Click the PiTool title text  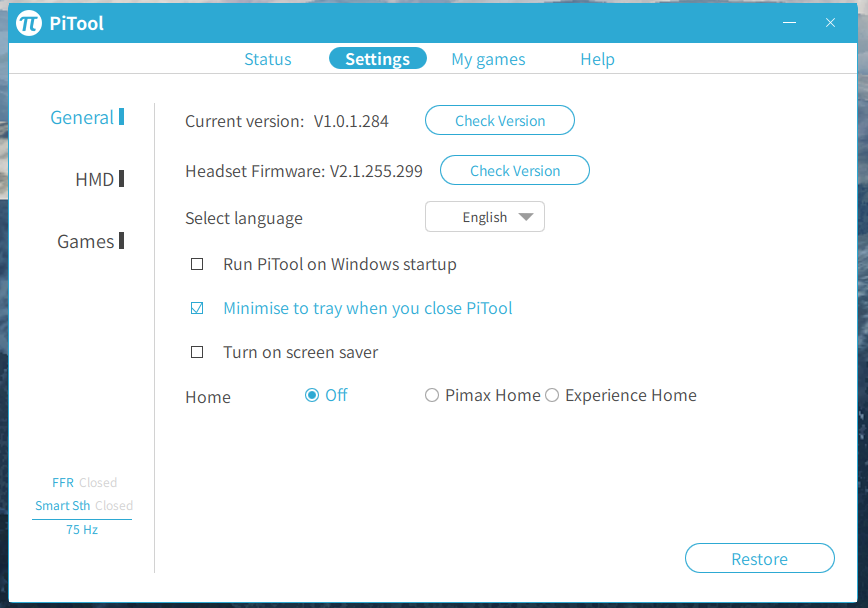coord(76,23)
